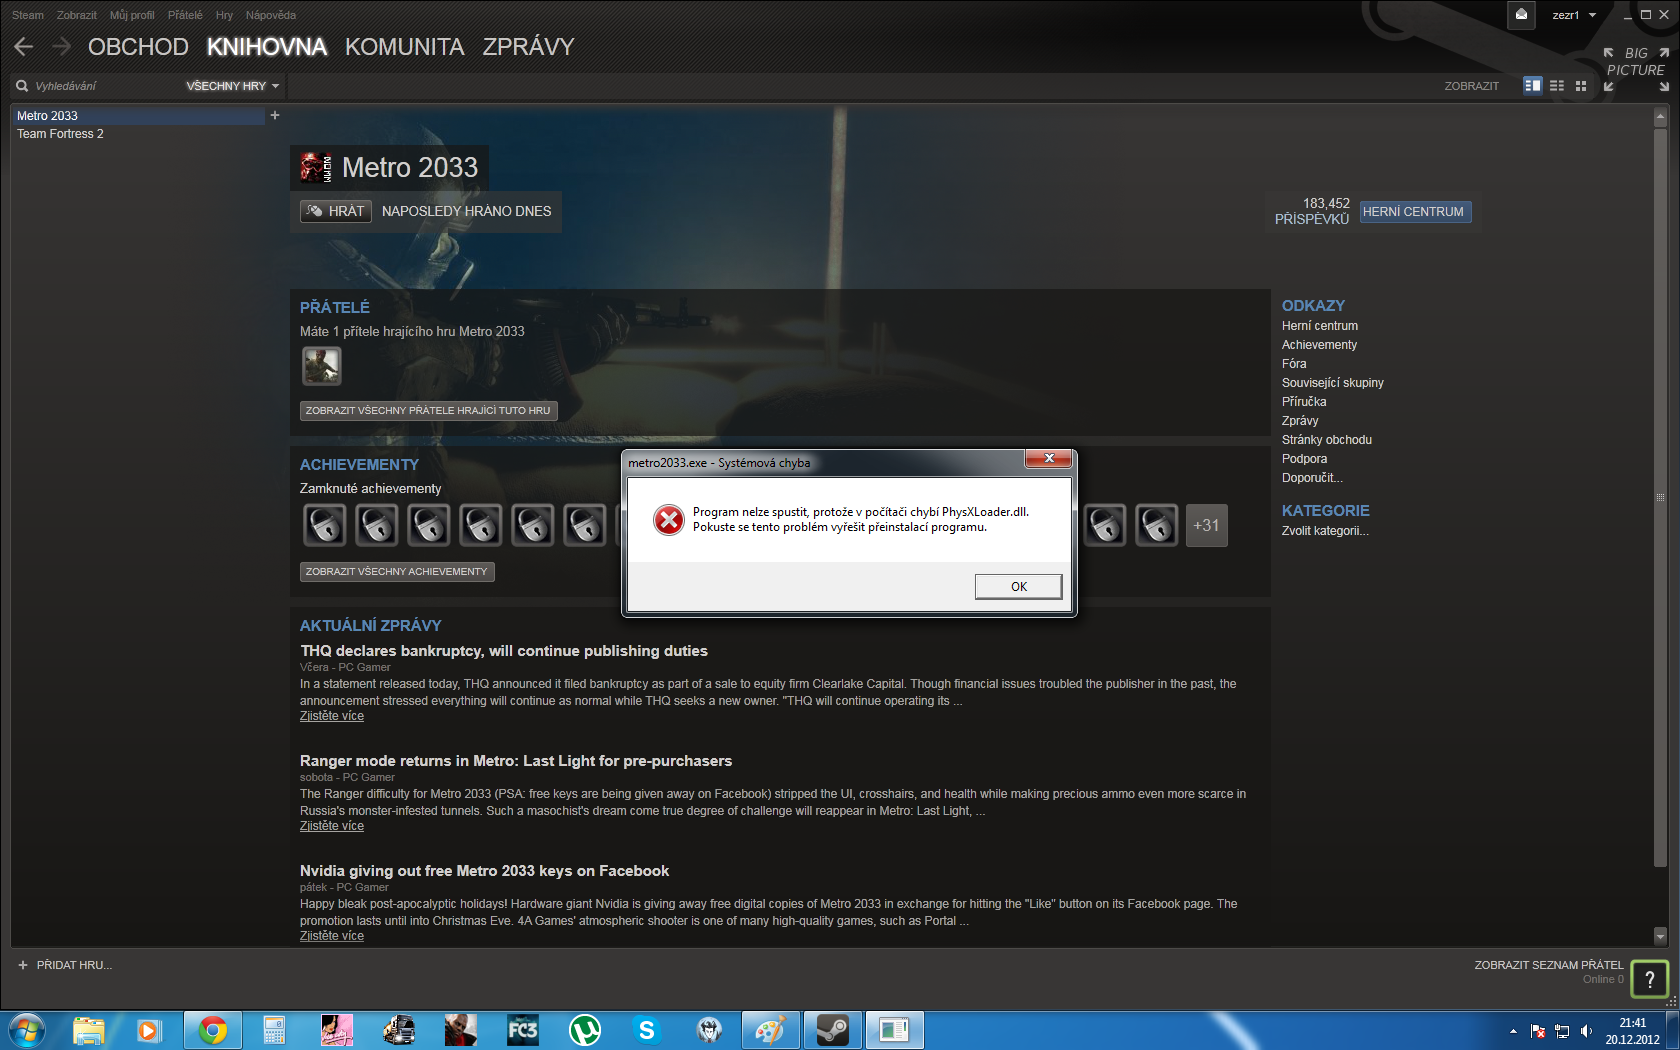1680x1050 pixels.
Task: Launch the GTA Vice City taskbar icon
Action: [336, 1030]
